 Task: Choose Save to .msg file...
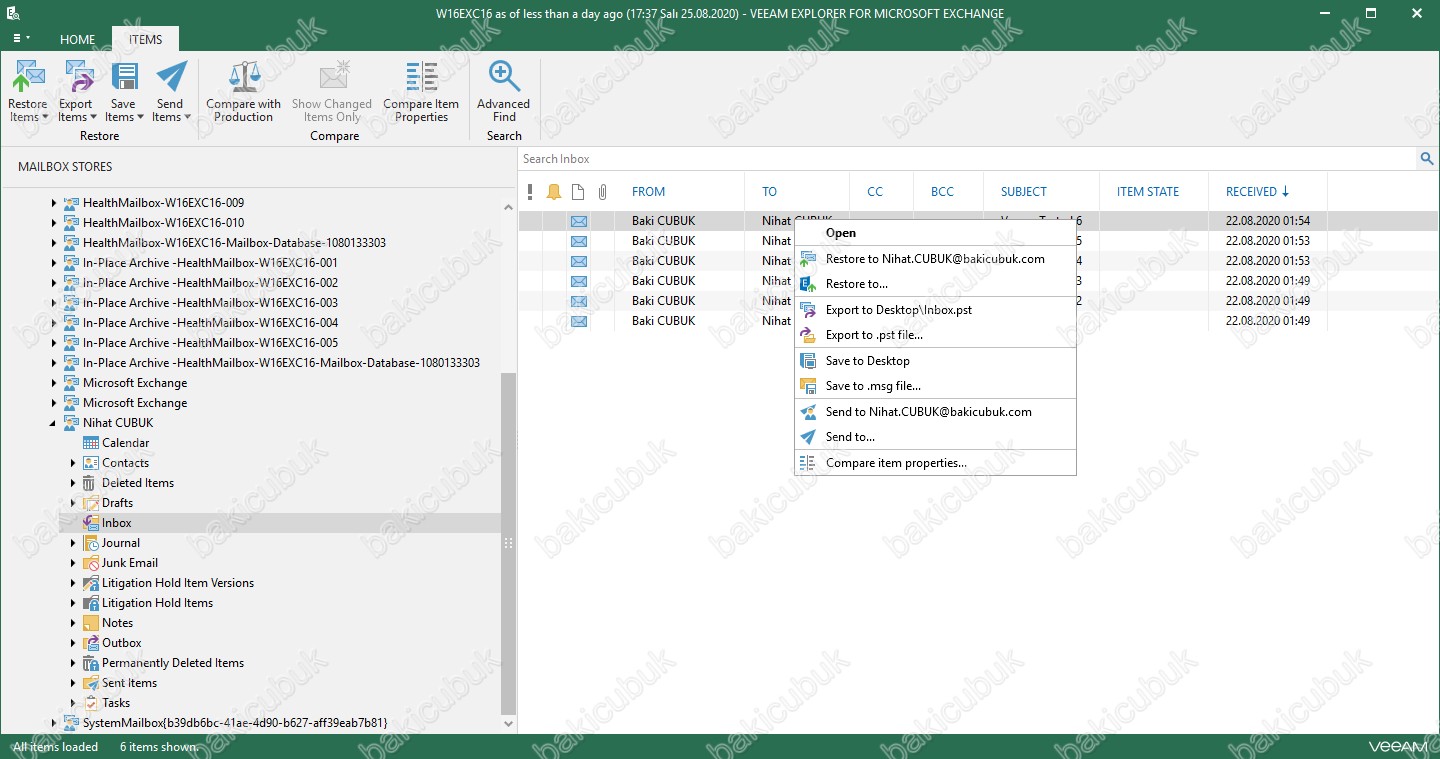click(x=935, y=386)
